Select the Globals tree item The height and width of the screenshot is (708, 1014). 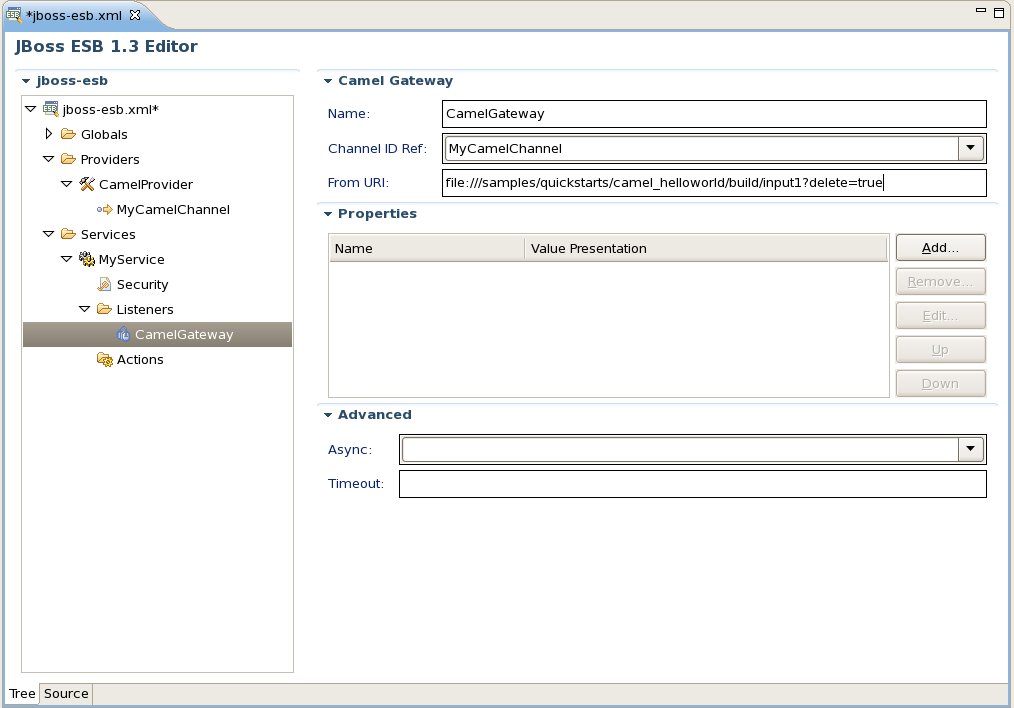point(104,134)
